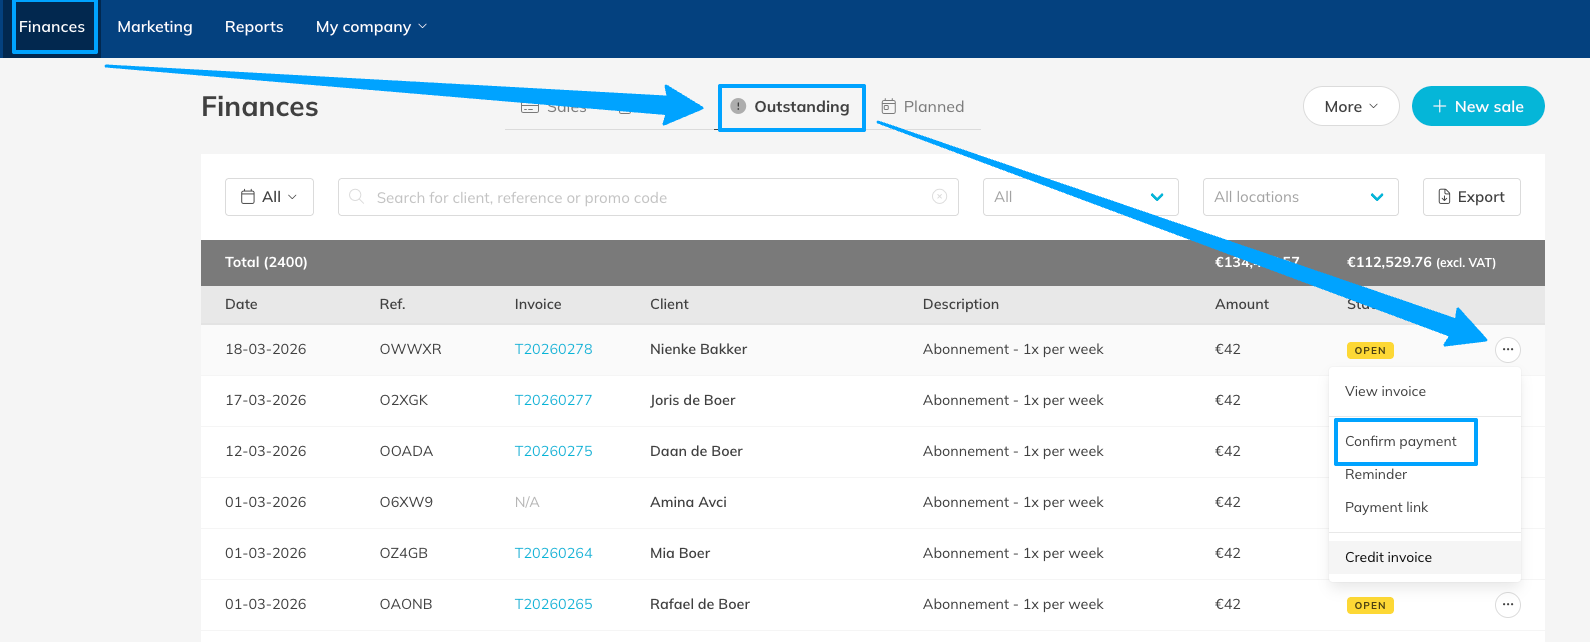1590x642 pixels.
Task: Choose Credit invoice in the menu
Action: coord(1388,557)
